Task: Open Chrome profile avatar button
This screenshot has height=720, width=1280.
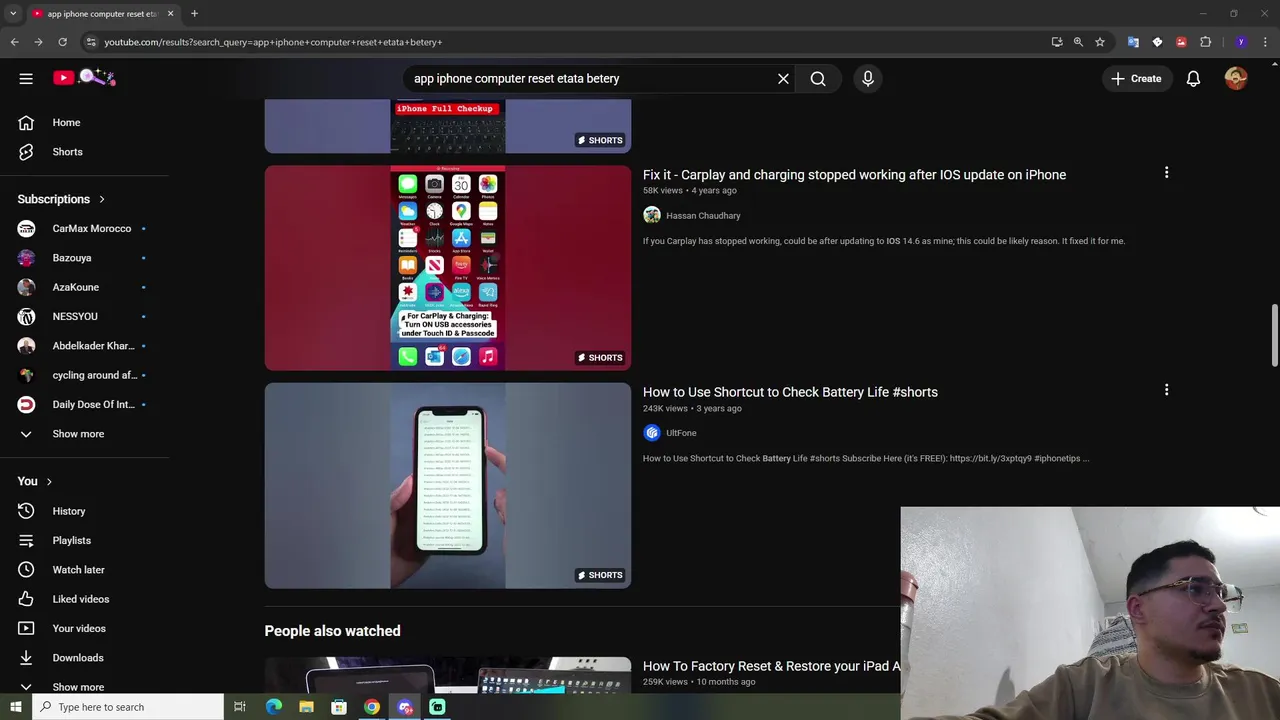Action: 1241,42
